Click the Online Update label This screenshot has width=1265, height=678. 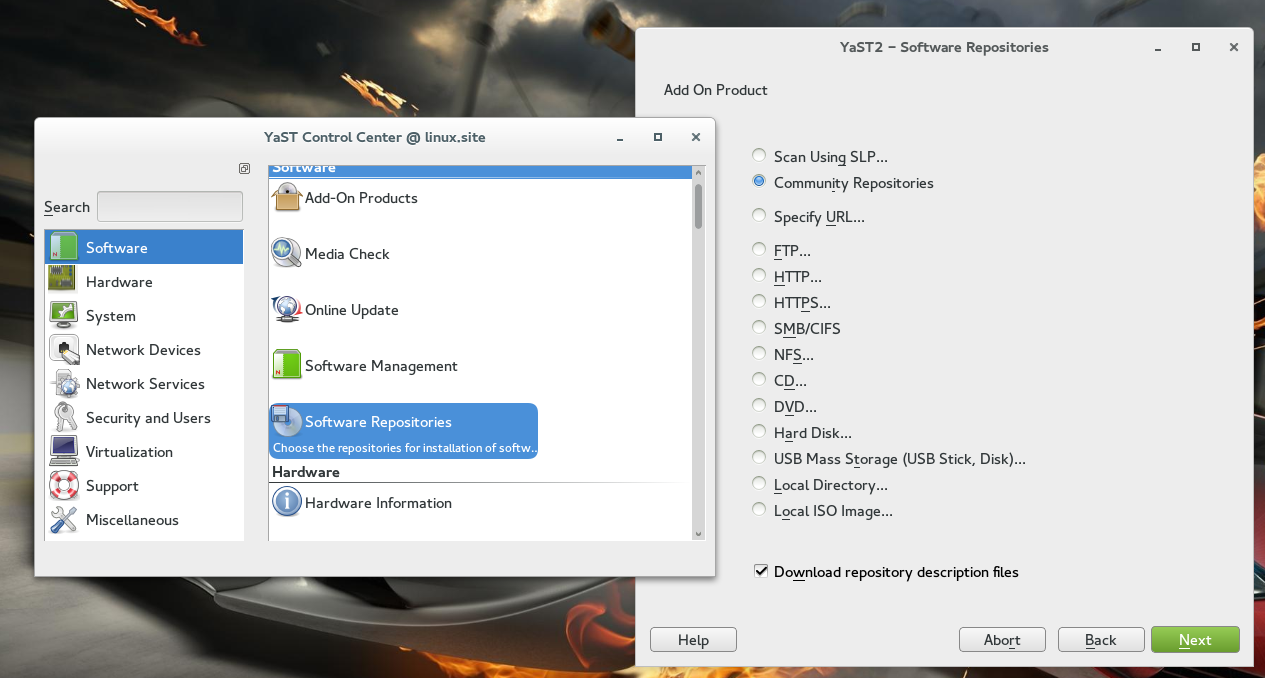point(352,310)
